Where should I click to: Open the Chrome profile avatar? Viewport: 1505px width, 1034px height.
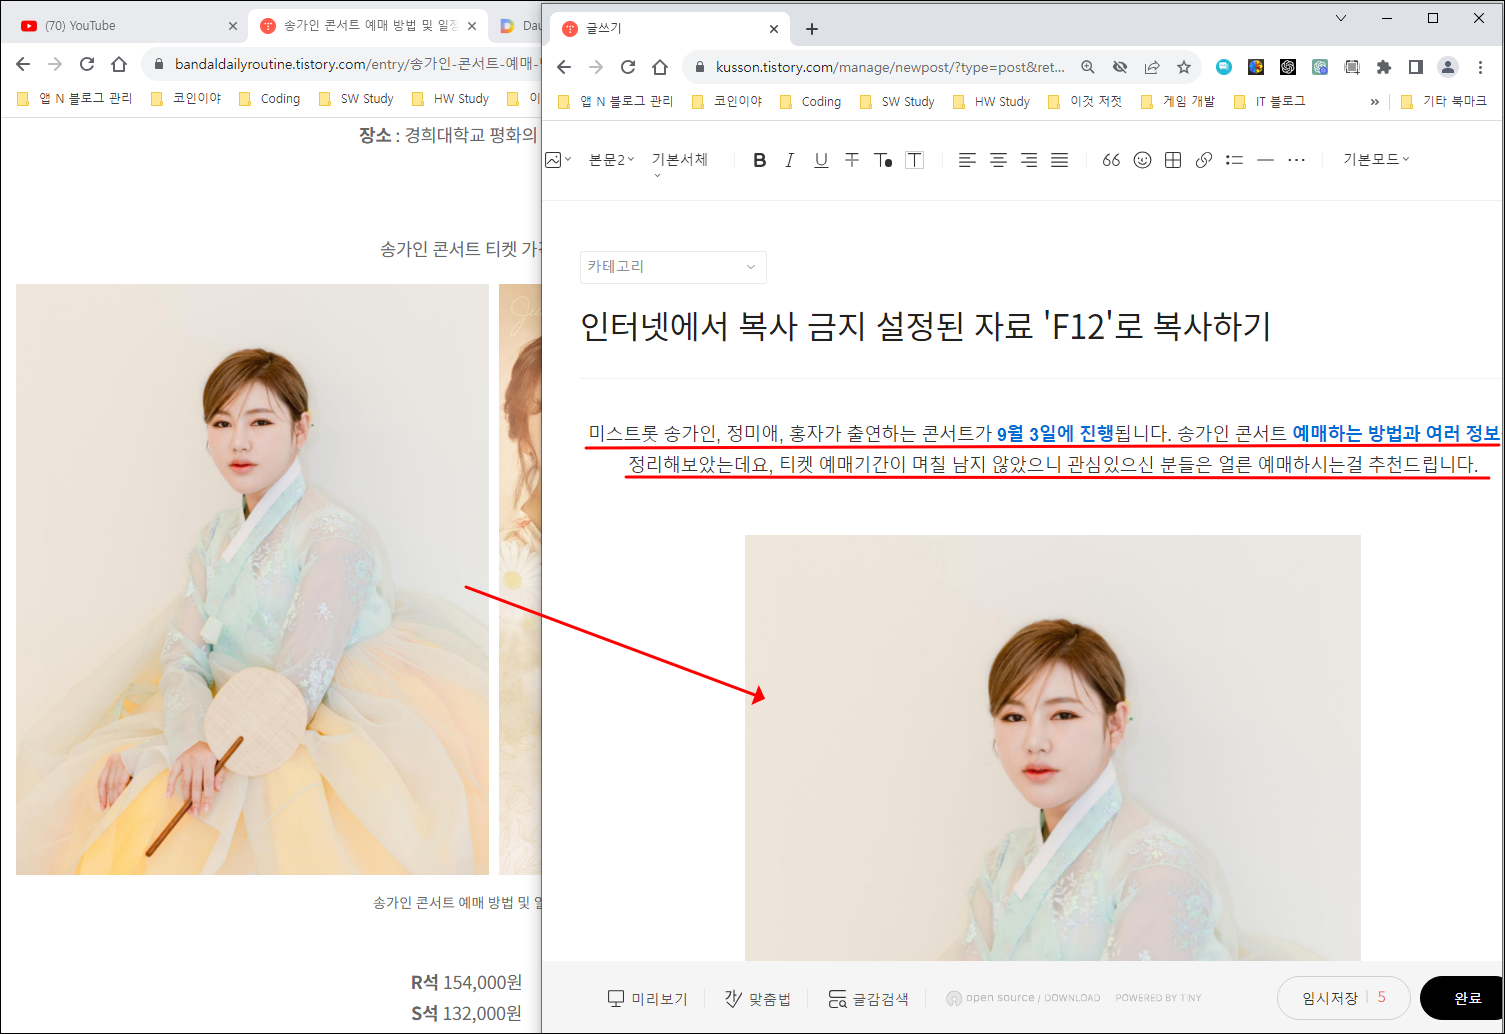click(x=1448, y=67)
